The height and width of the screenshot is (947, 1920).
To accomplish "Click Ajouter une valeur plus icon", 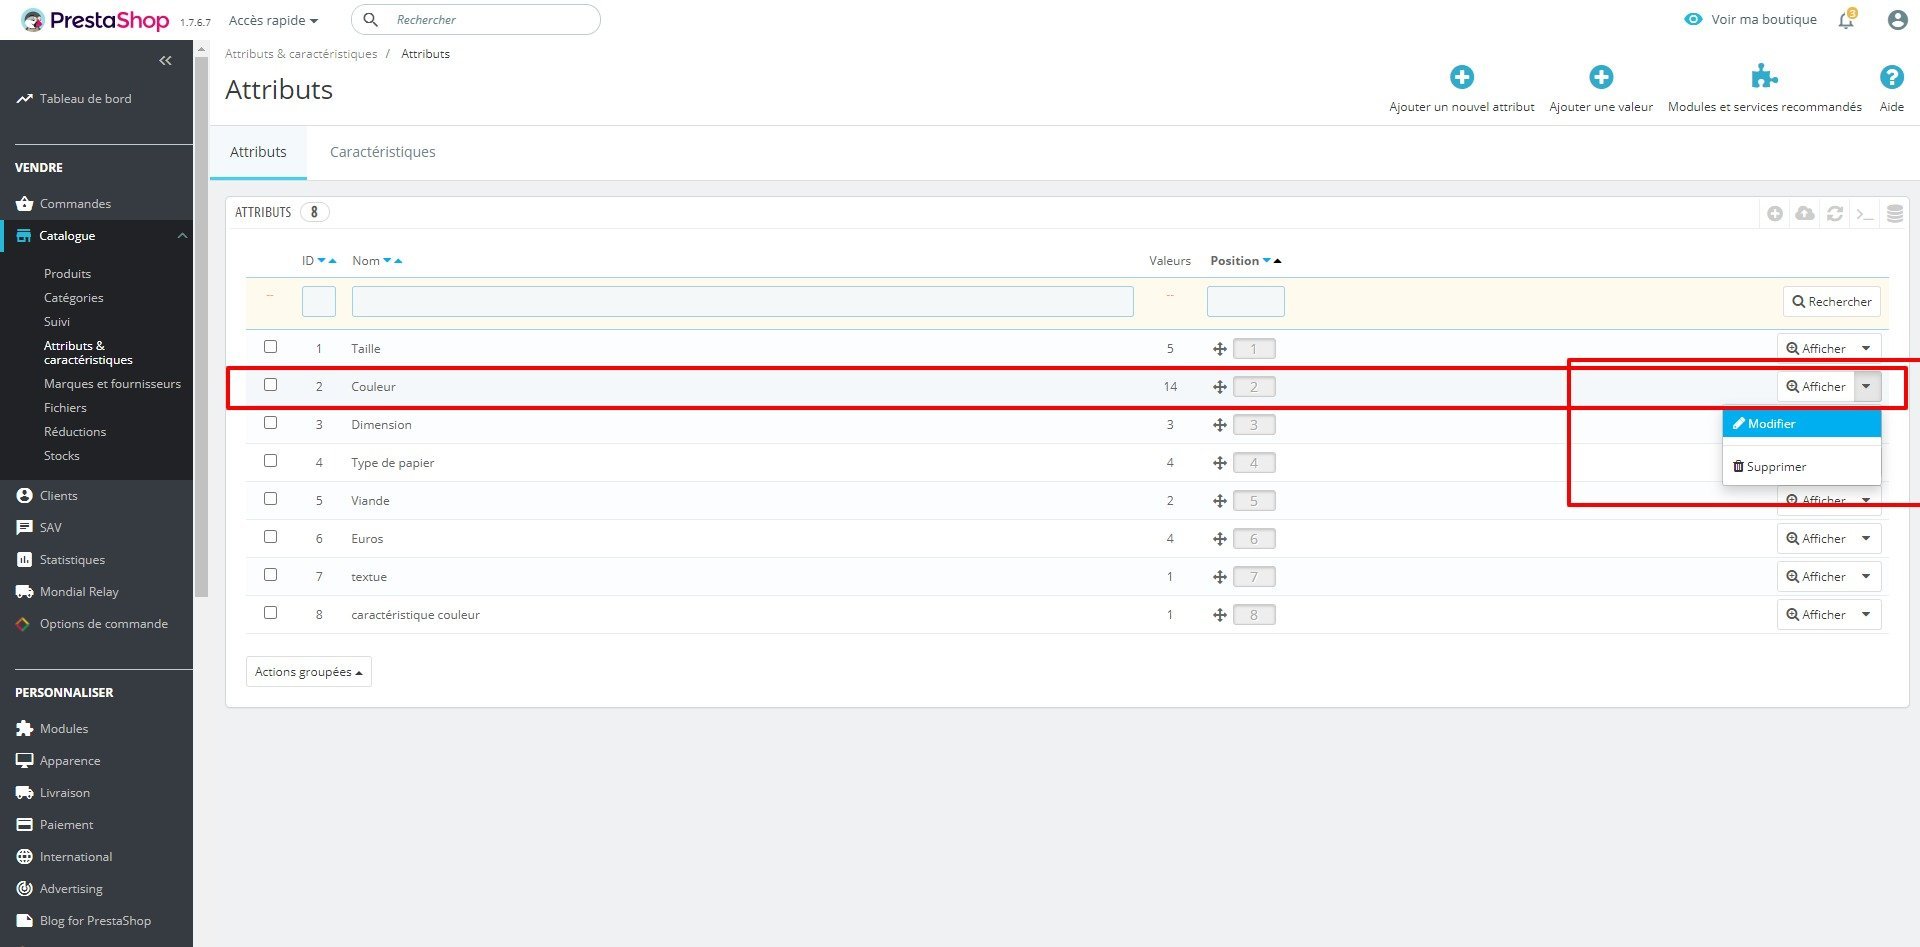I will click(1601, 77).
